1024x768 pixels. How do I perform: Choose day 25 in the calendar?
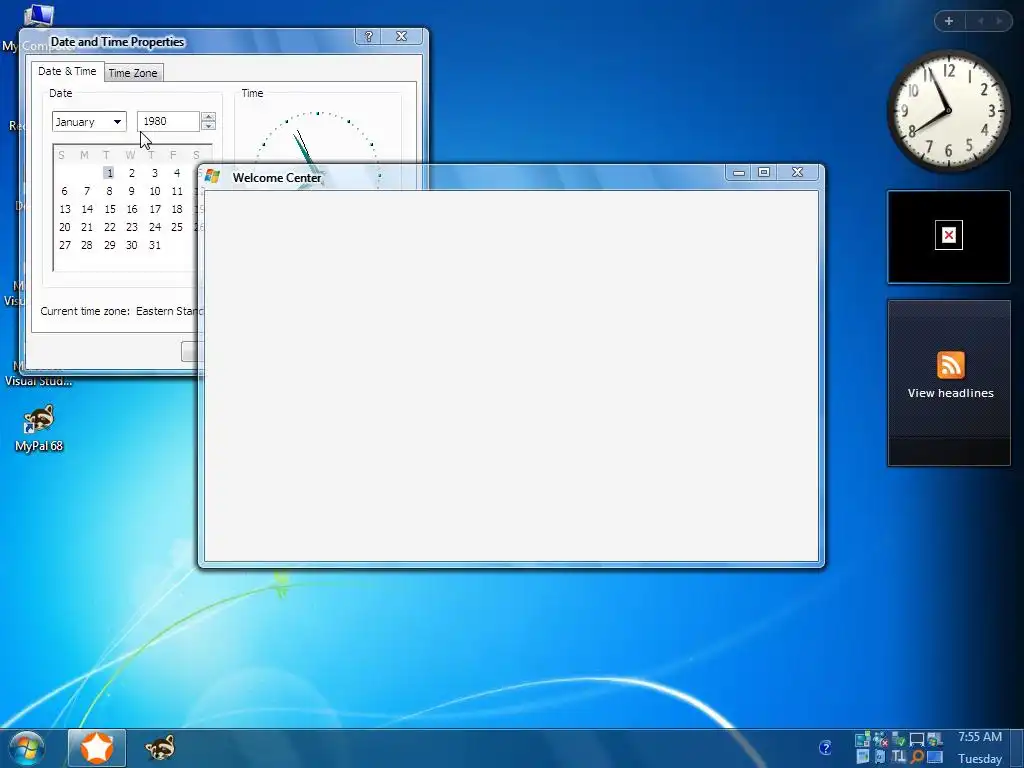coord(177,227)
